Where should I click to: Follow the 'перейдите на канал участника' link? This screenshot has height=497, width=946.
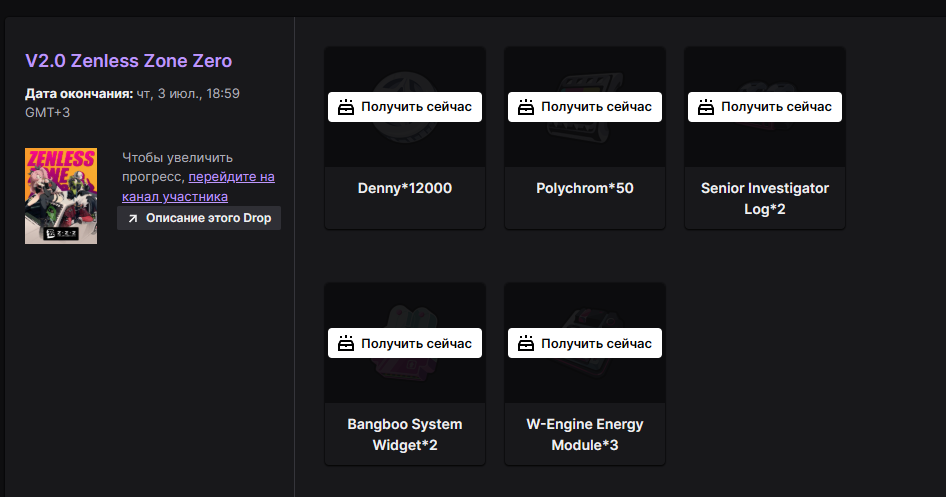click(x=198, y=186)
